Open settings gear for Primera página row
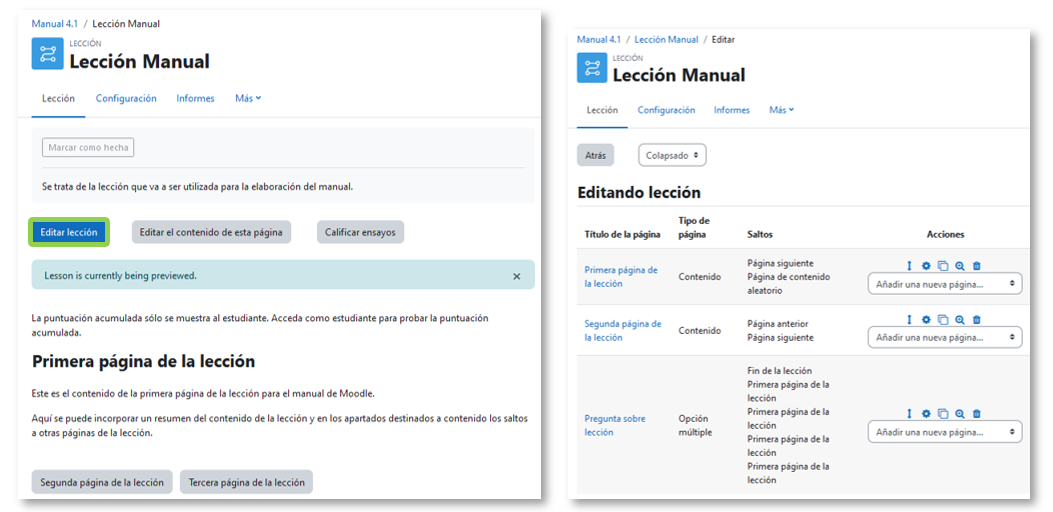Viewport: 1053px width, 512px height. 926,265
